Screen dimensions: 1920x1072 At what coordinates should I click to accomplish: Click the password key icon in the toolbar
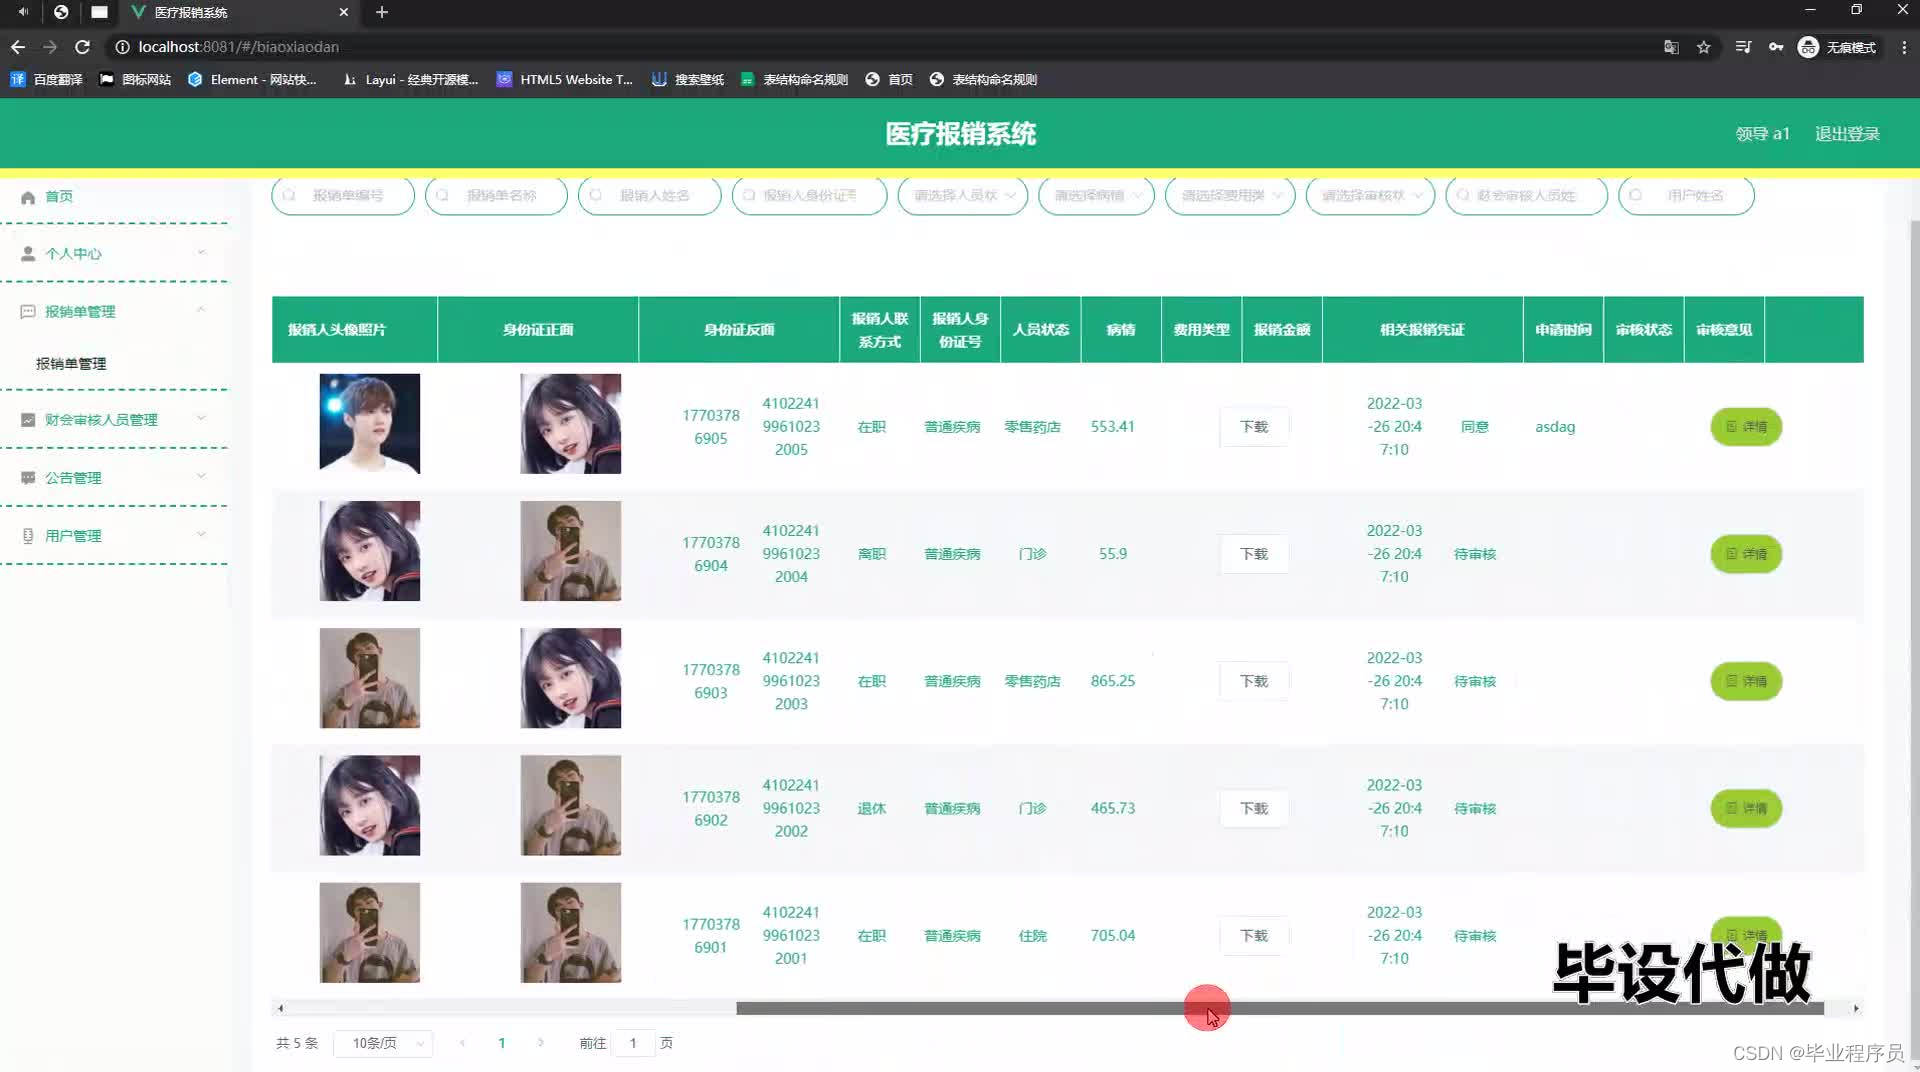pyautogui.click(x=1776, y=47)
